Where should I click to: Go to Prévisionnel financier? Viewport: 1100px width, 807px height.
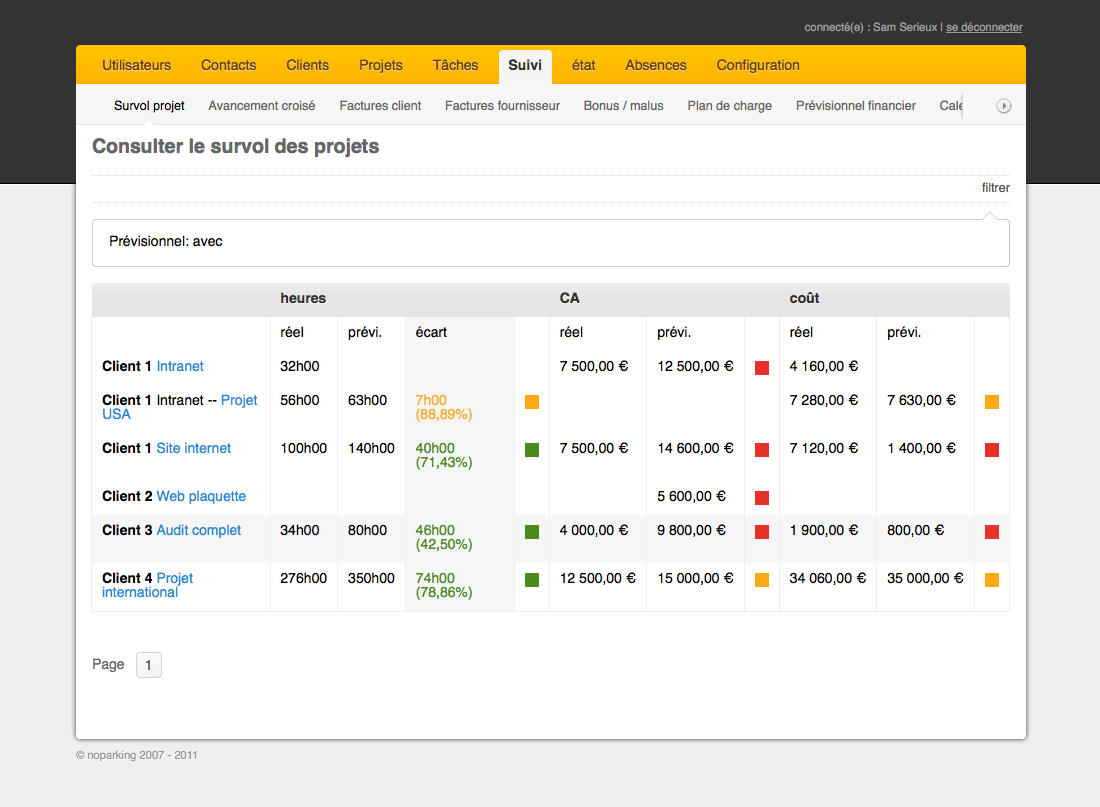[x=856, y=106]
